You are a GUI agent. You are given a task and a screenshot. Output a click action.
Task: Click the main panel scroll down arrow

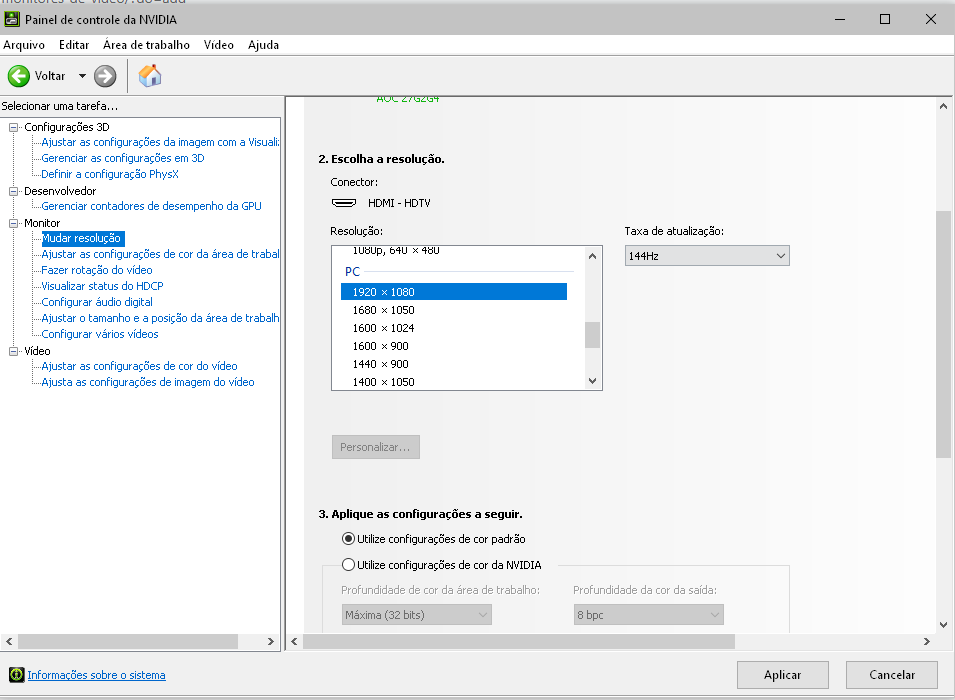tap(943, 624)
